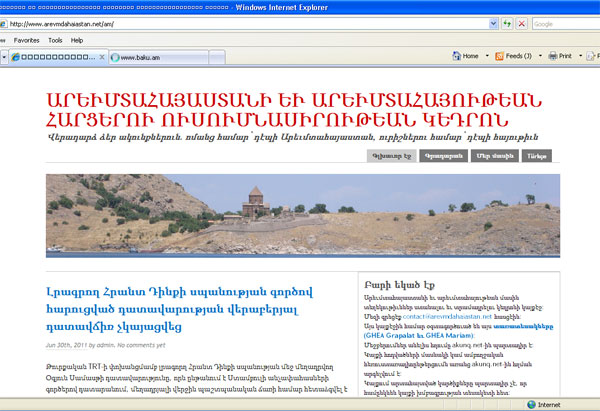Image resolution: width=600 pixels, height=411 pixels.
Task: Click the Print icon in toolbar
Action: [553, 57]
